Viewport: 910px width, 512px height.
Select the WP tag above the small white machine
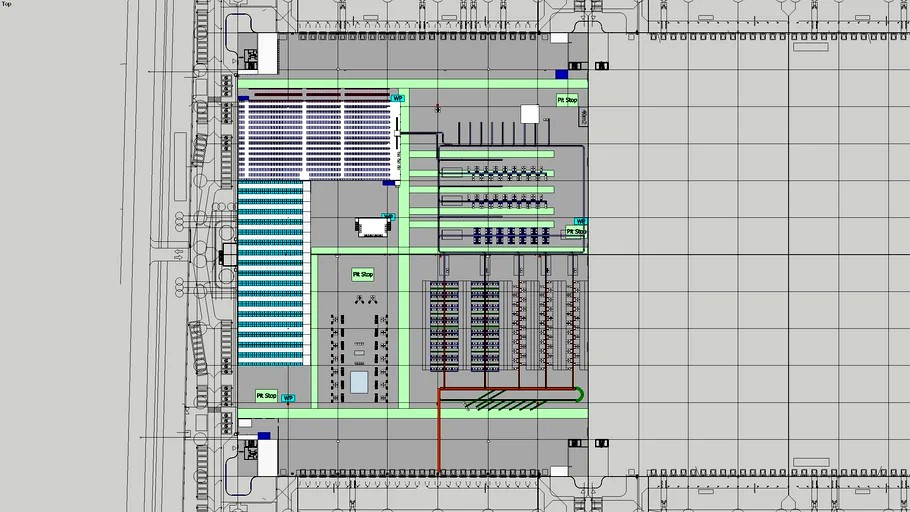click(x=389, y=216)
